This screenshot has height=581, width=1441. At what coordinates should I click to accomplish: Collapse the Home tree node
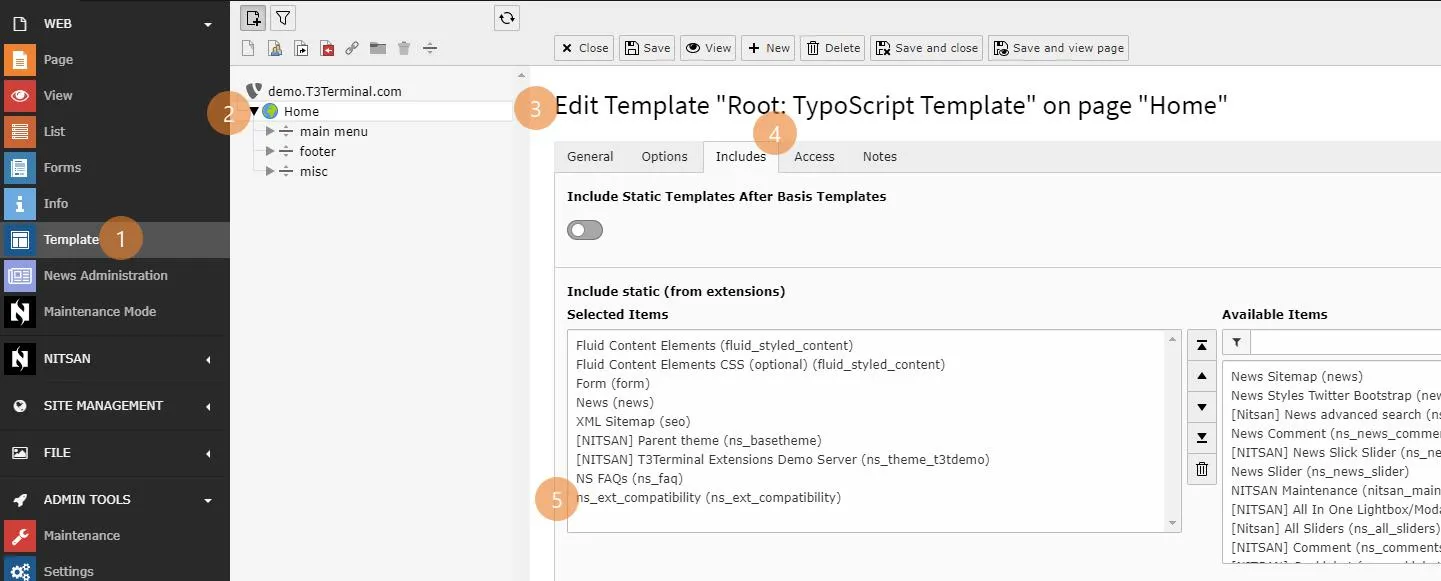(254, 112)
